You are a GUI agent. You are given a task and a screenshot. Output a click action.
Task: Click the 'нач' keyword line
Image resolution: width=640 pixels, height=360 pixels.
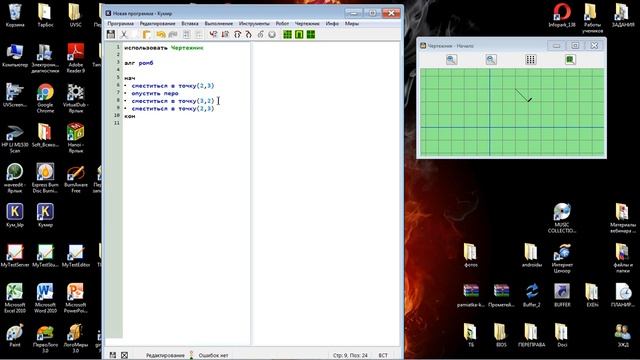click(130, 78)
